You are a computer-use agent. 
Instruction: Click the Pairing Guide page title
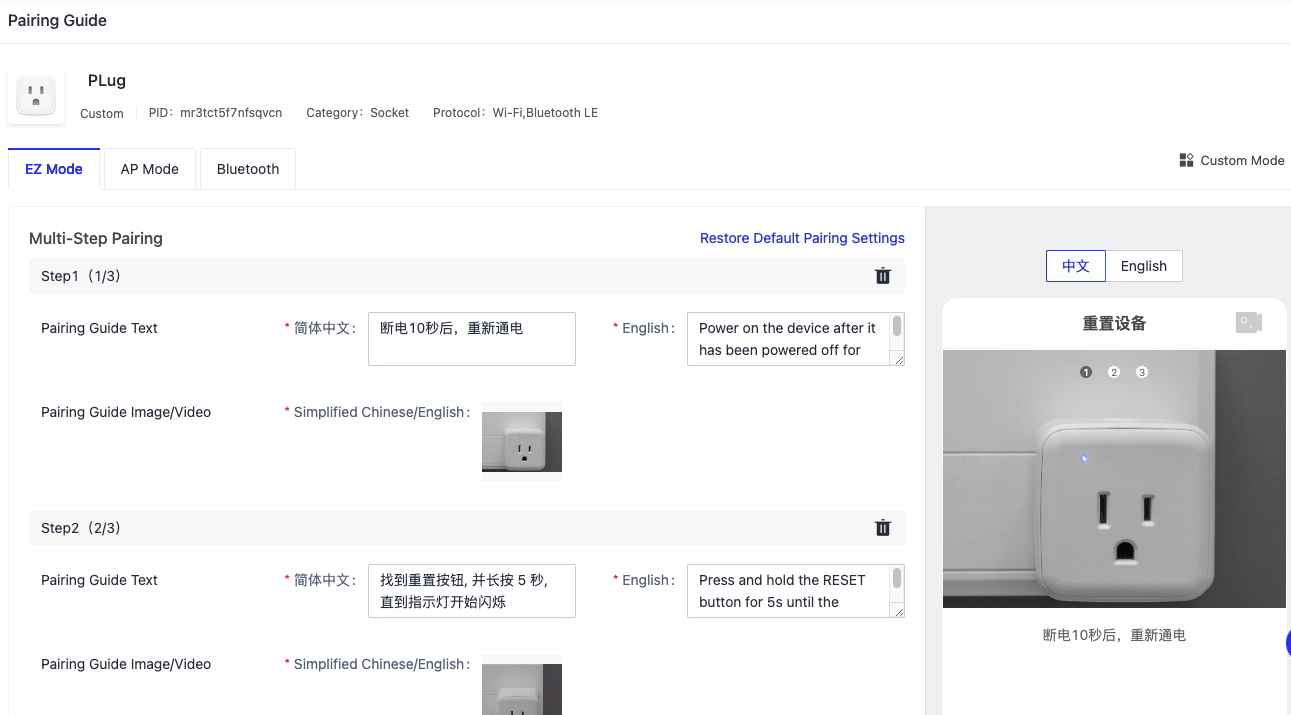pos(57,20)
